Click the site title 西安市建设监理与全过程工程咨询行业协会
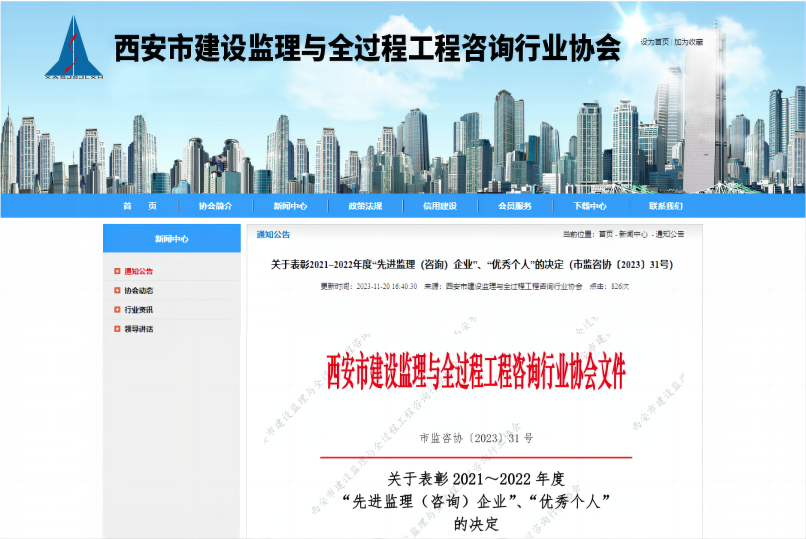This screenshot has height=539, width=806. coord(367,48)
